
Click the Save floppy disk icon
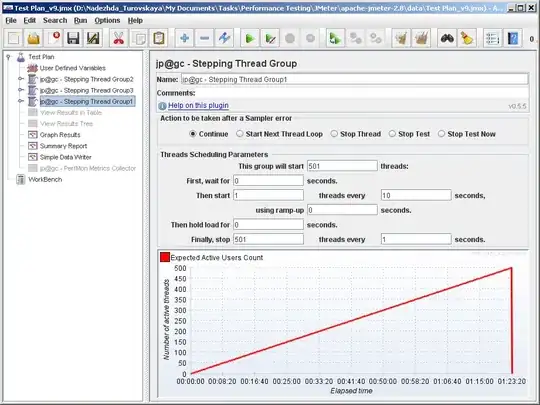[73, 38]
